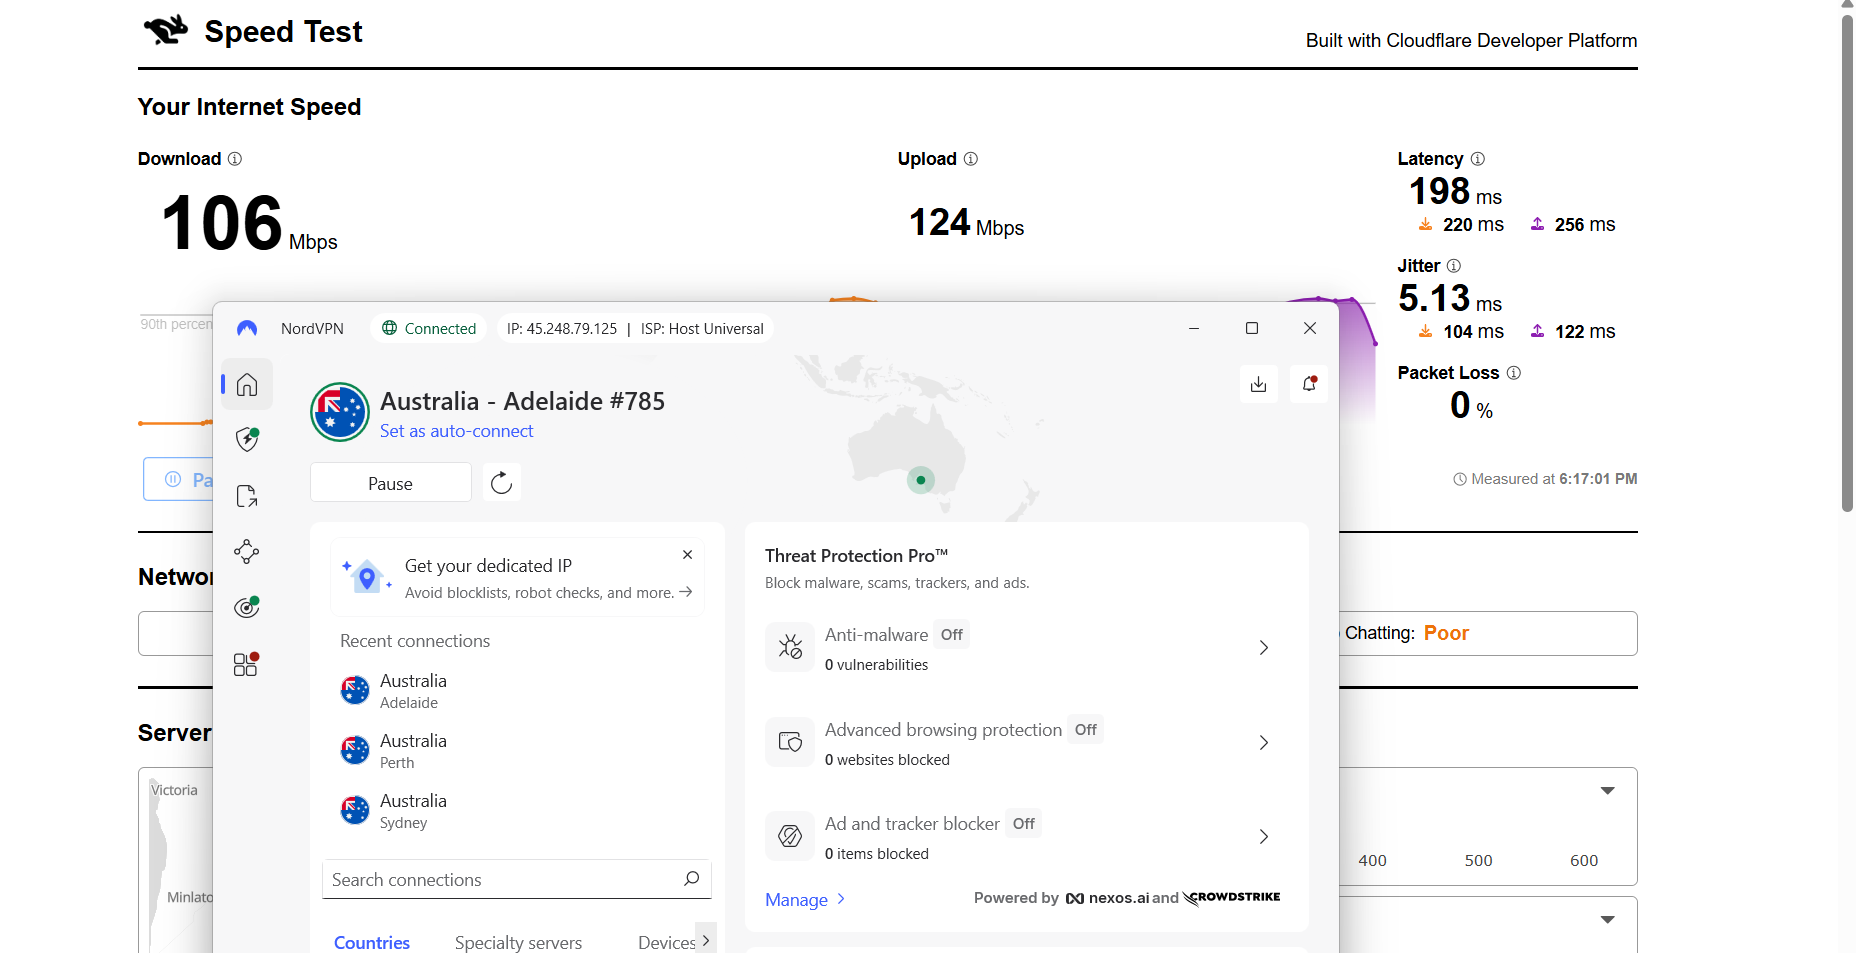Open the NordVPN Home panel
This screenshot has height=953, width=1856.
coord(246,383)
